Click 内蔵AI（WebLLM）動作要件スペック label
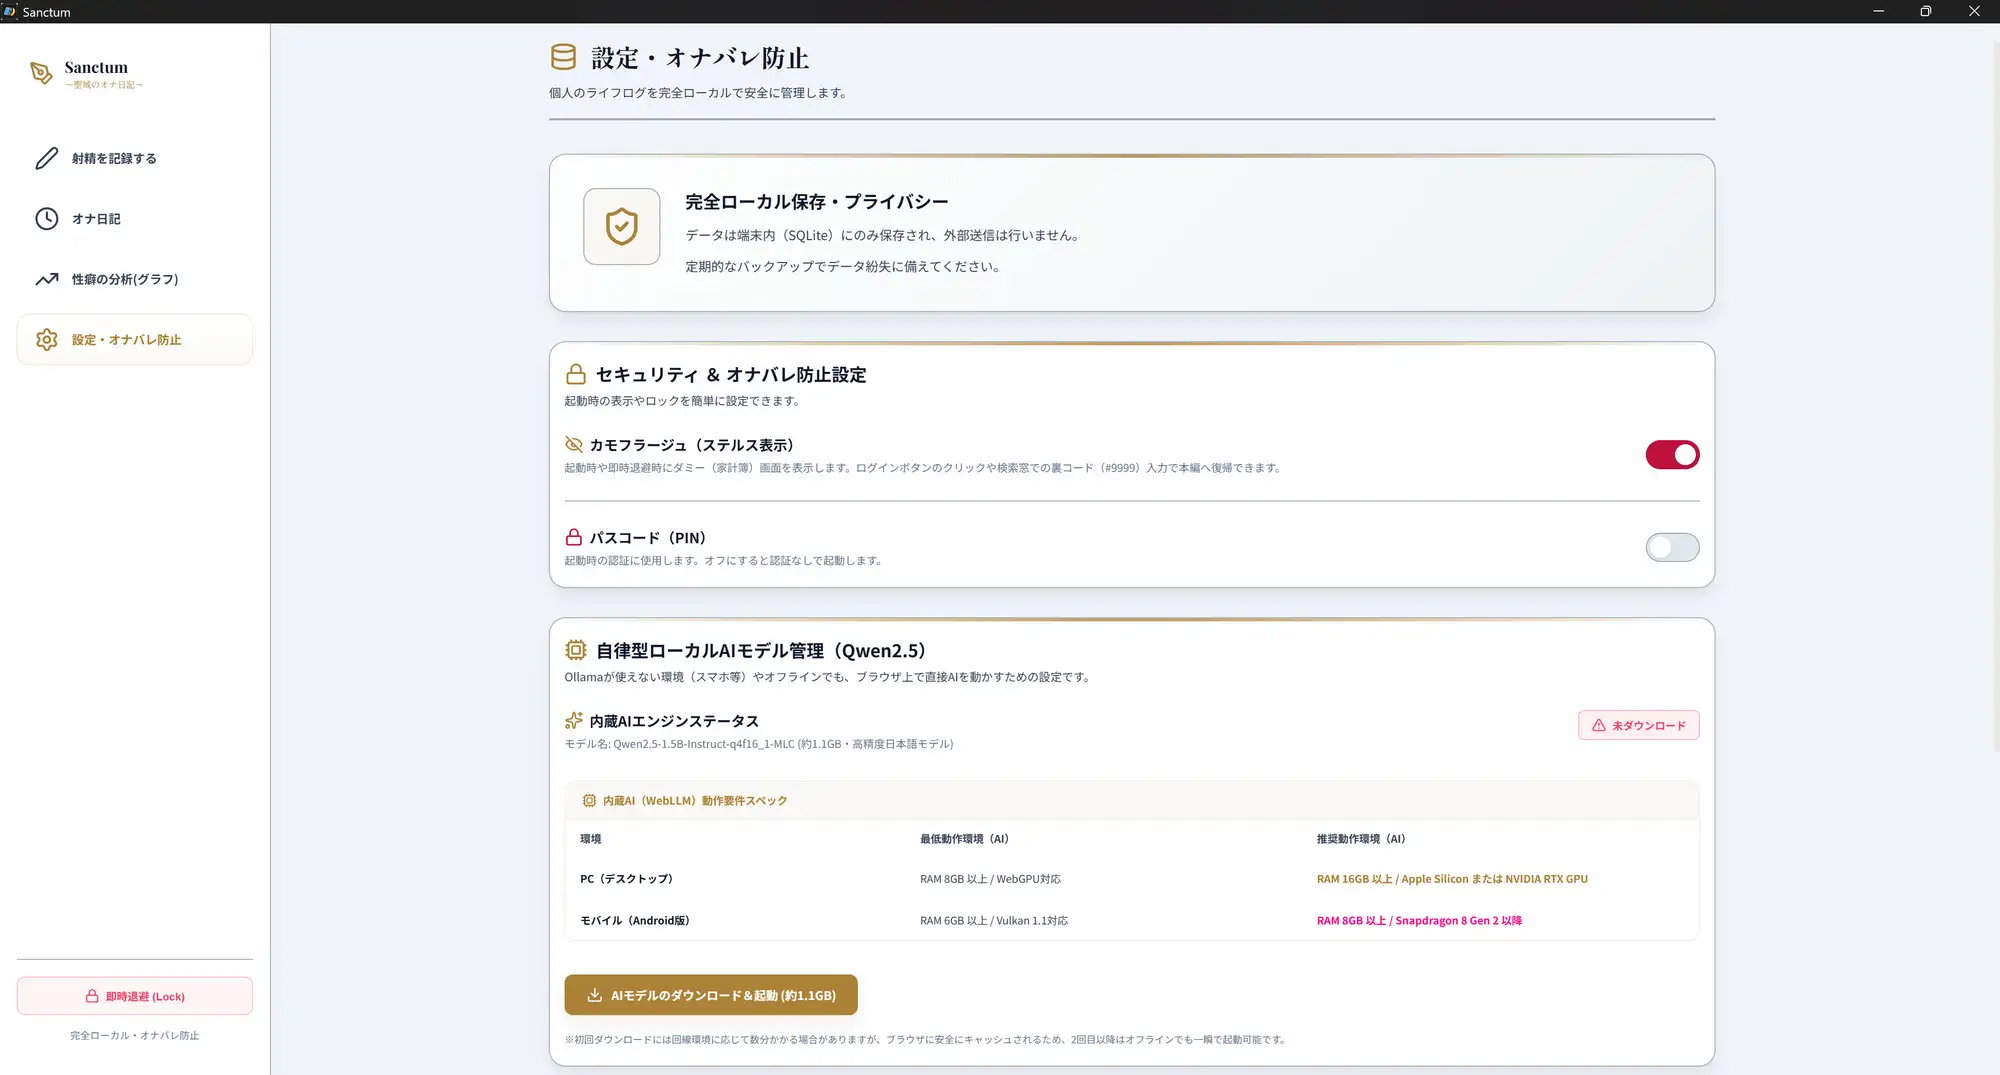This screenshot has height=1075, width=2000. click(x=695, y=800)
